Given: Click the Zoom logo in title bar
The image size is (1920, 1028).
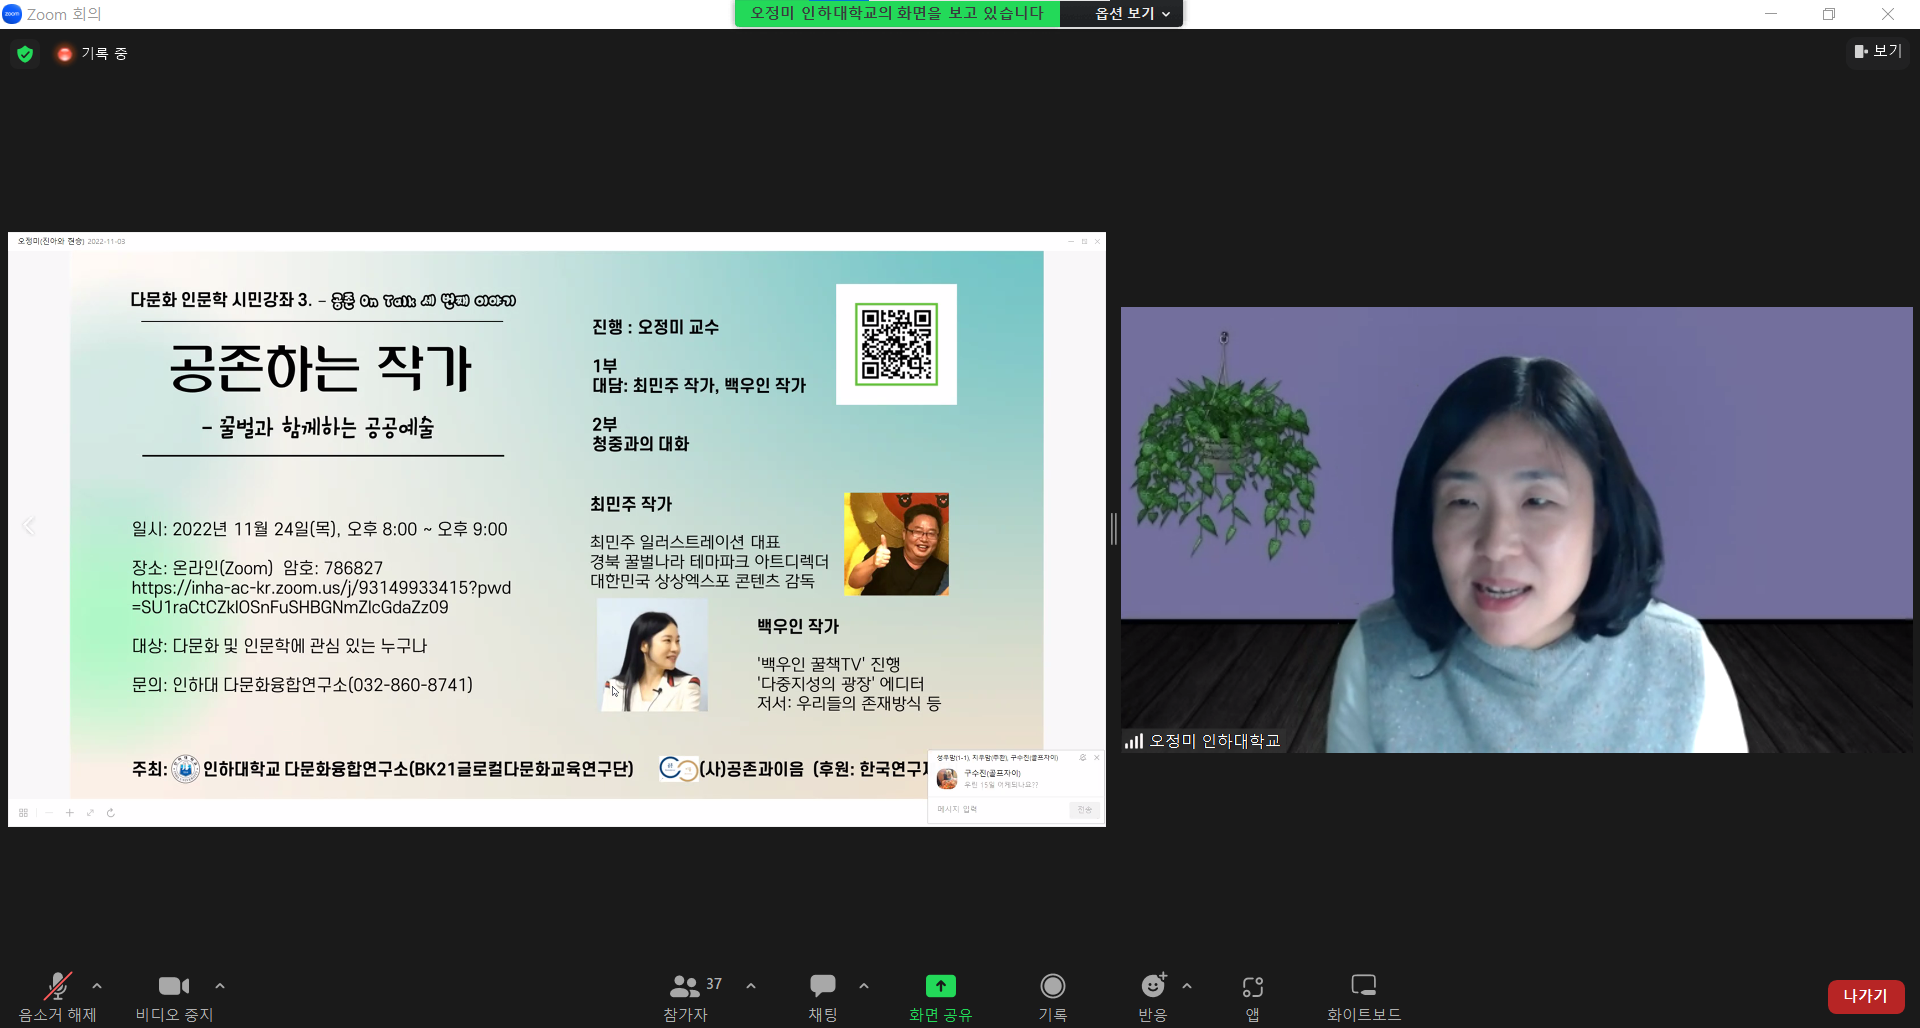Looking at the screenshot, I should click(x=12, y=14).
